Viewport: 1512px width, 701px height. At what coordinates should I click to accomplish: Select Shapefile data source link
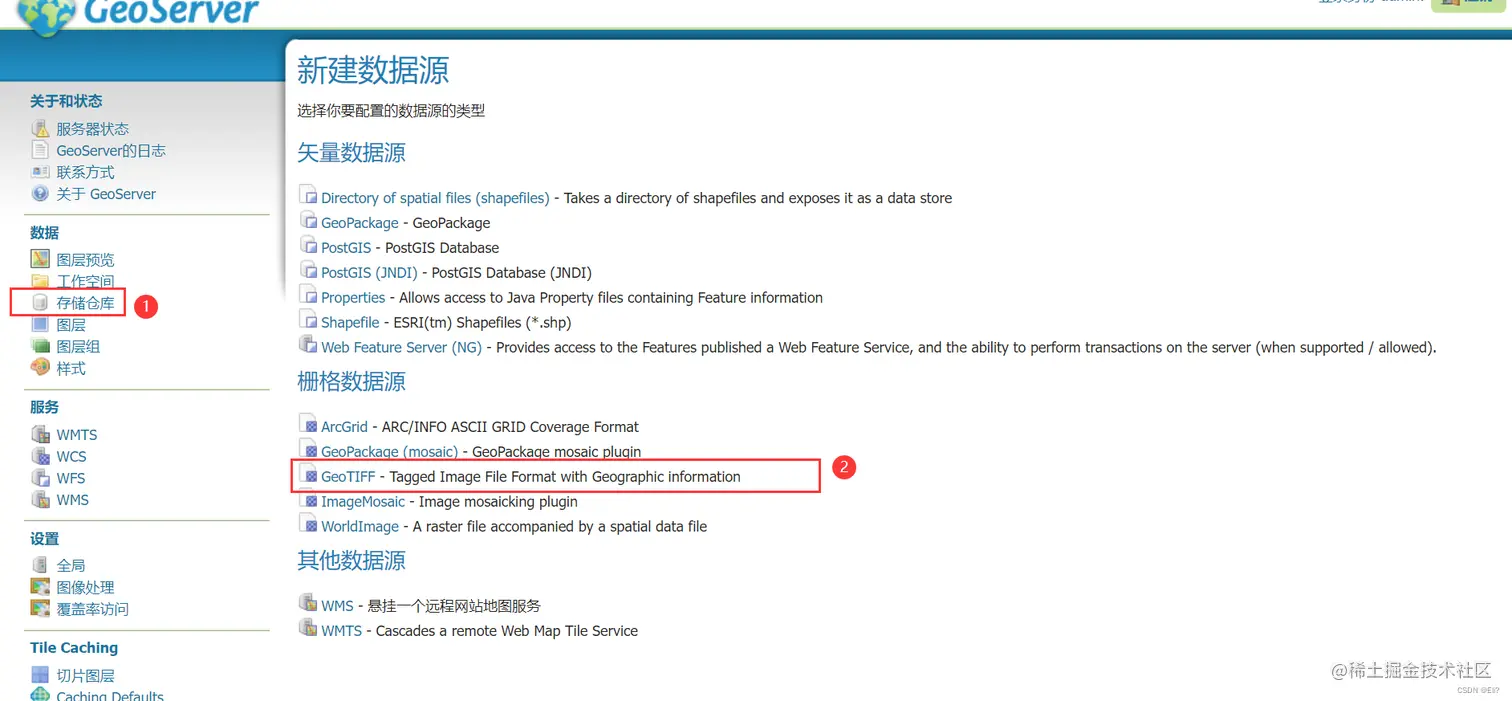[350, 323]
